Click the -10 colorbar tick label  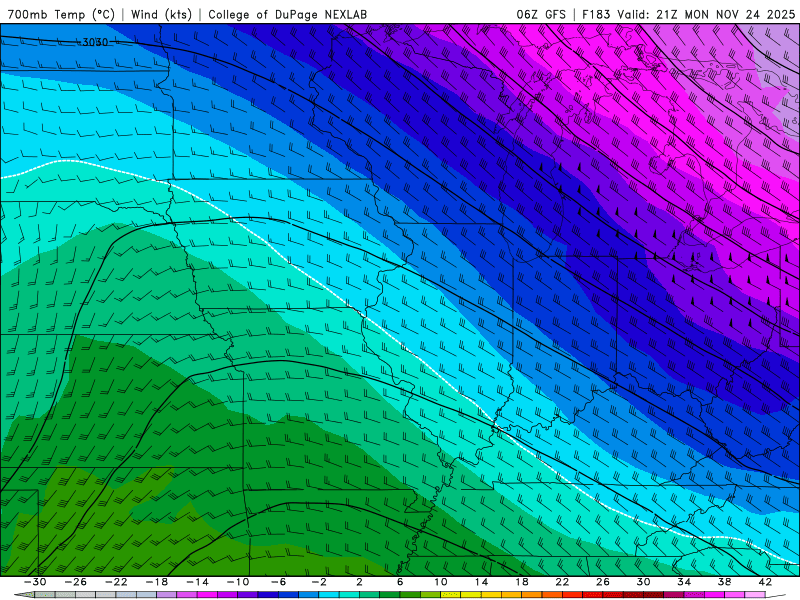[238, 582]
